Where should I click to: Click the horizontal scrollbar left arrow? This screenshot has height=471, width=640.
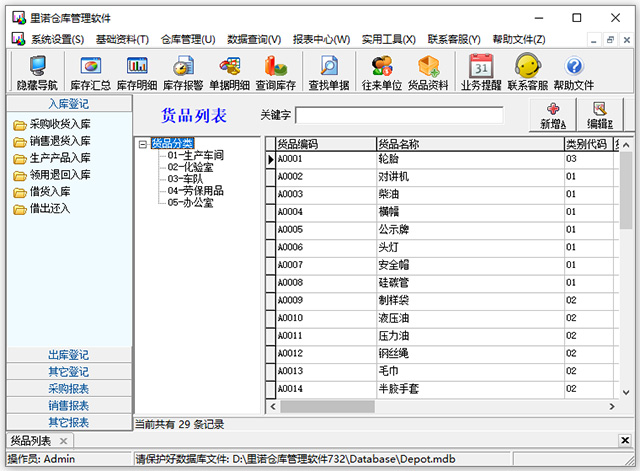click(273, 407)
